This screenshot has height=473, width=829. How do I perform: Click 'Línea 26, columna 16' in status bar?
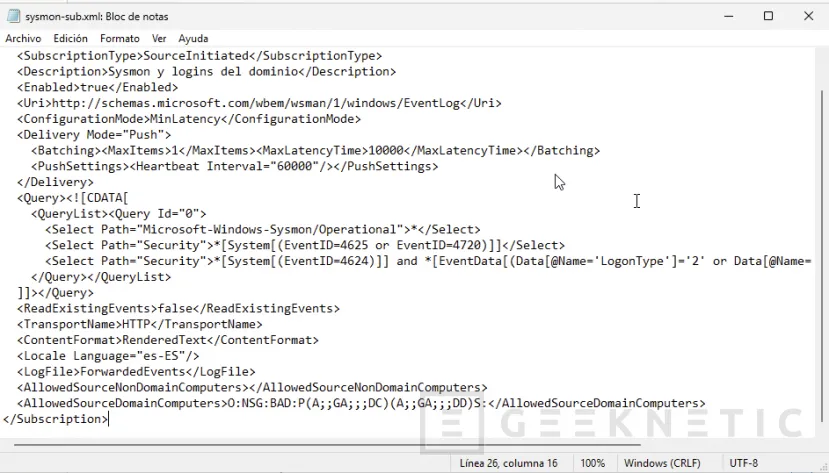508,463
